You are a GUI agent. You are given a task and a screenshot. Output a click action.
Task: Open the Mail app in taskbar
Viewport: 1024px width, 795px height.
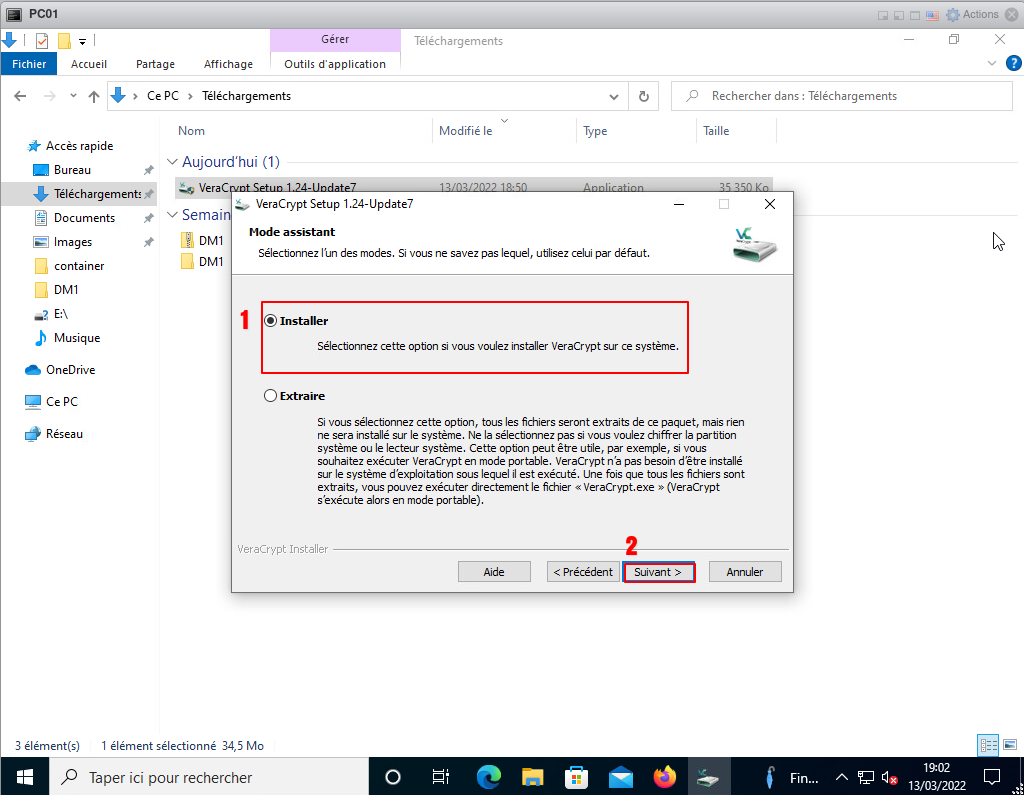tap(620, 777)
